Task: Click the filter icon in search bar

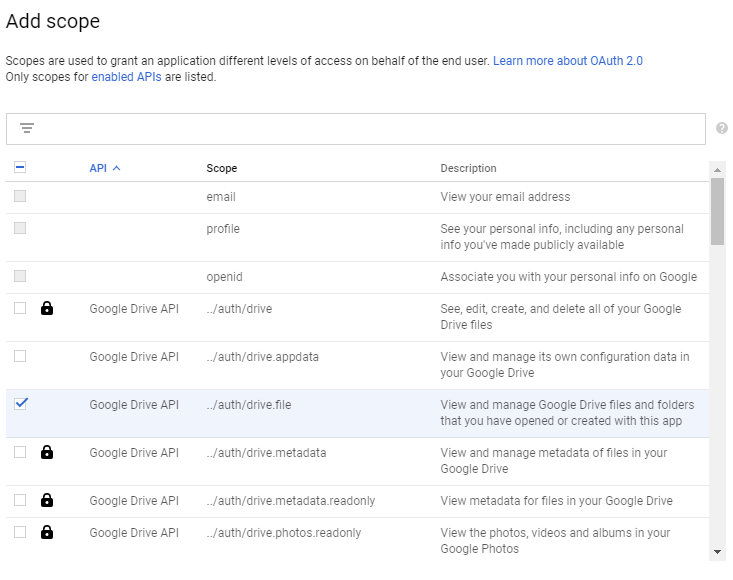Action: [27, 128]
